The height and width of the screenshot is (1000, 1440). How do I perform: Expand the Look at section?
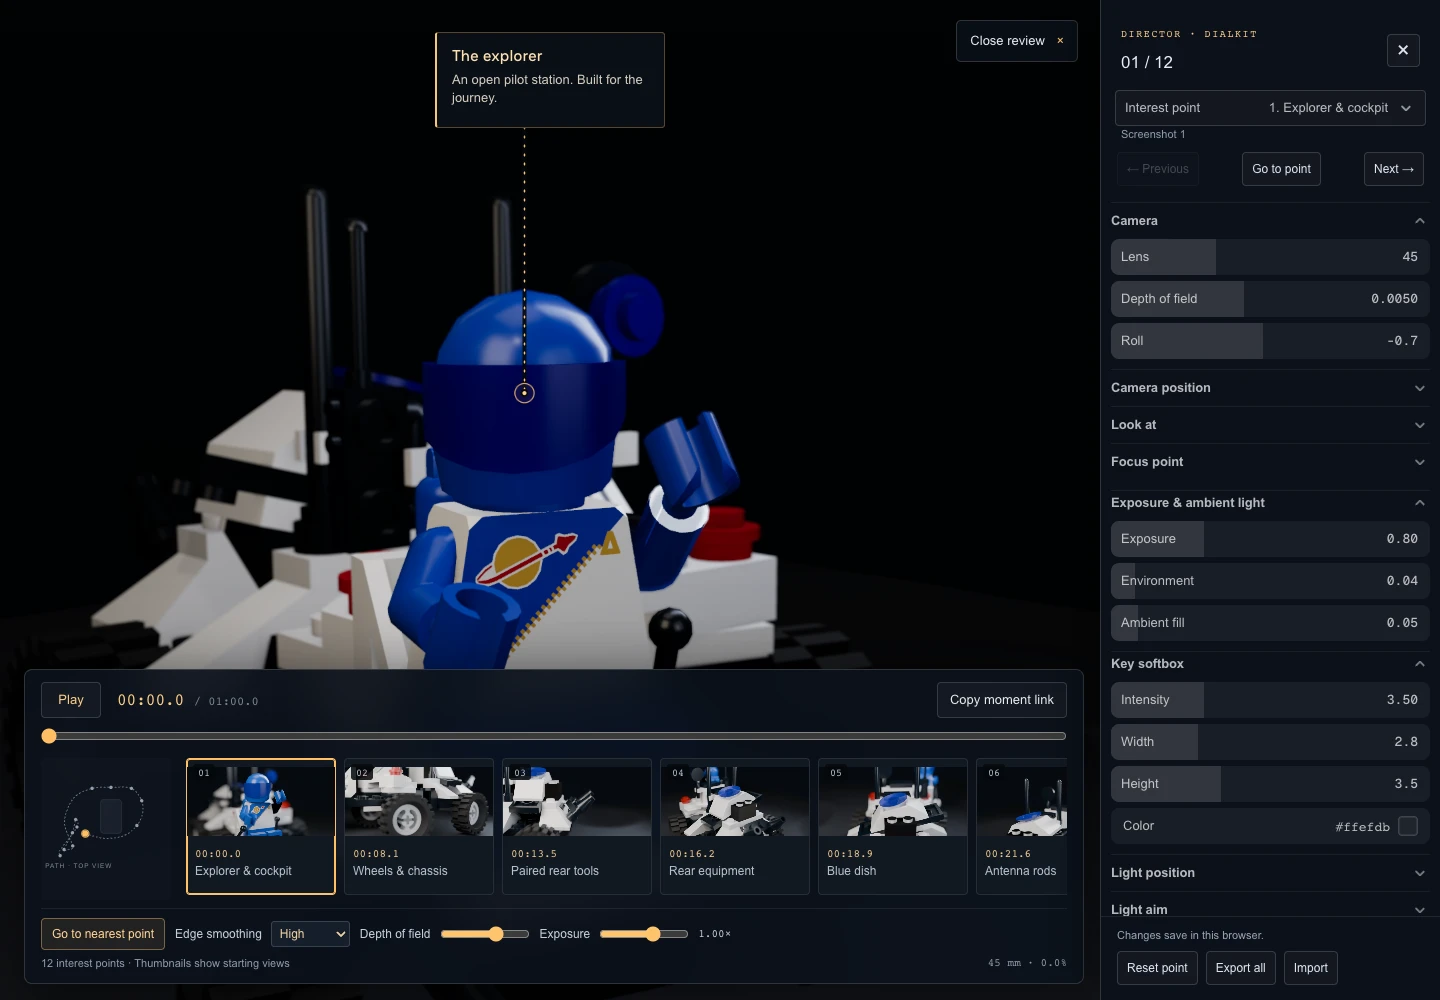[x=1269, y=425]
